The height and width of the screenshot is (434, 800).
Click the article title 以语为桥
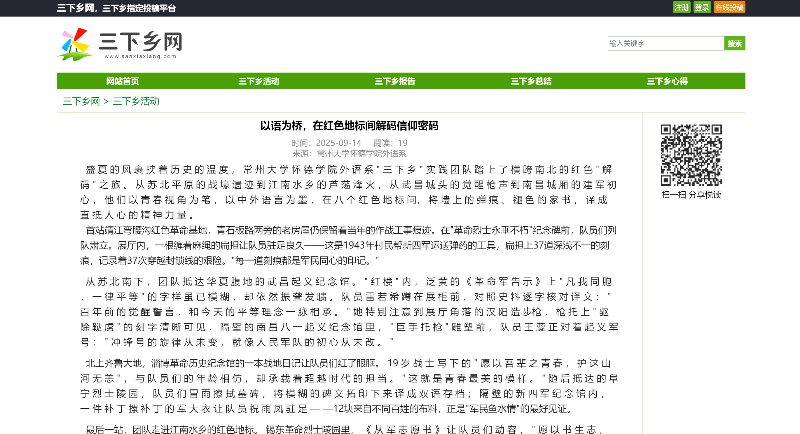(x=349, y=126)
